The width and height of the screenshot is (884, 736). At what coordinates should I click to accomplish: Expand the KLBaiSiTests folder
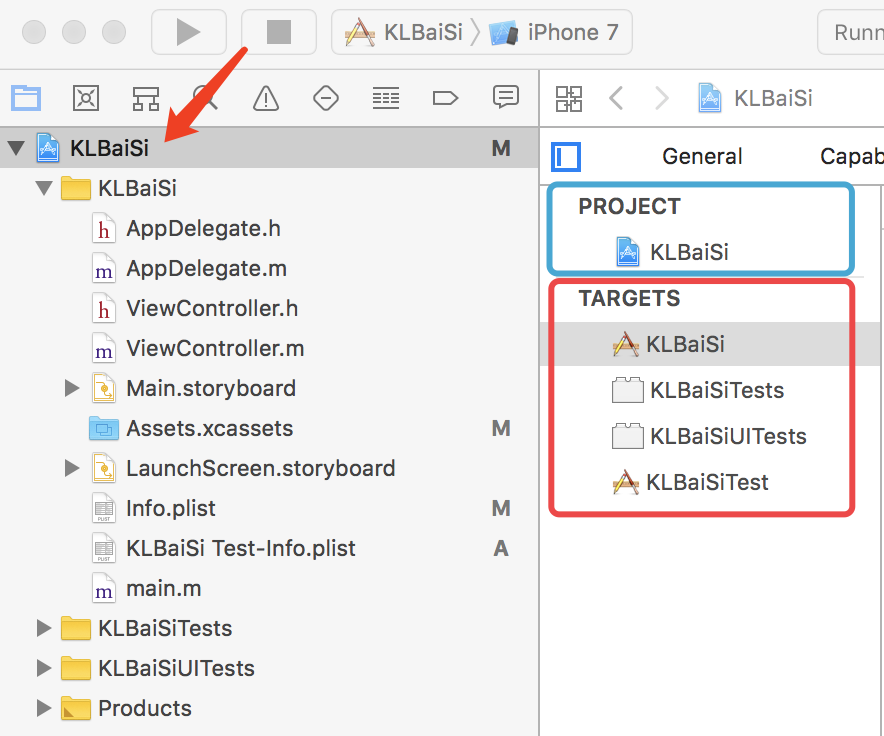pyautogui.click(x=43, y=628)
